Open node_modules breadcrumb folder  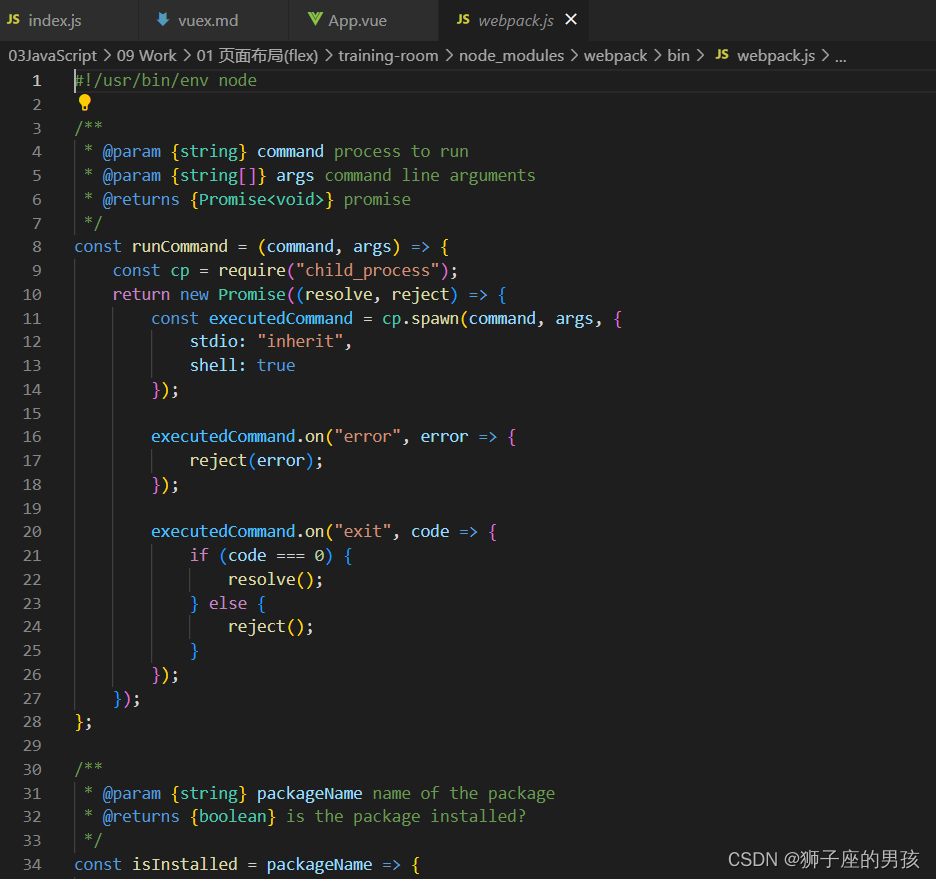coord(511,55)
